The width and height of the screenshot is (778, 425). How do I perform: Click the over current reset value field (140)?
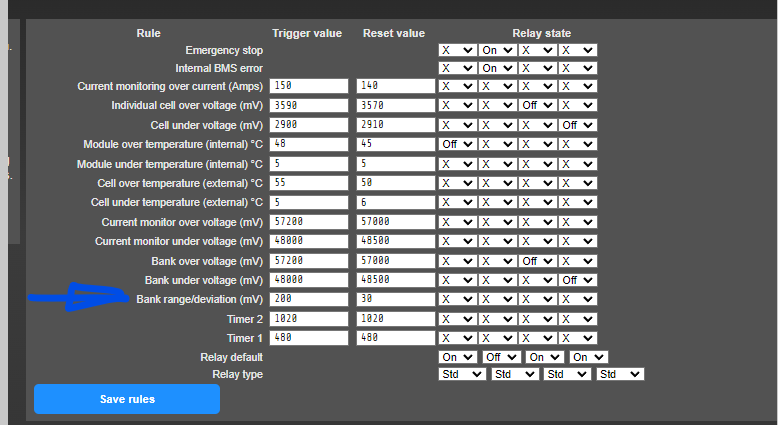[x=396, y=86]
